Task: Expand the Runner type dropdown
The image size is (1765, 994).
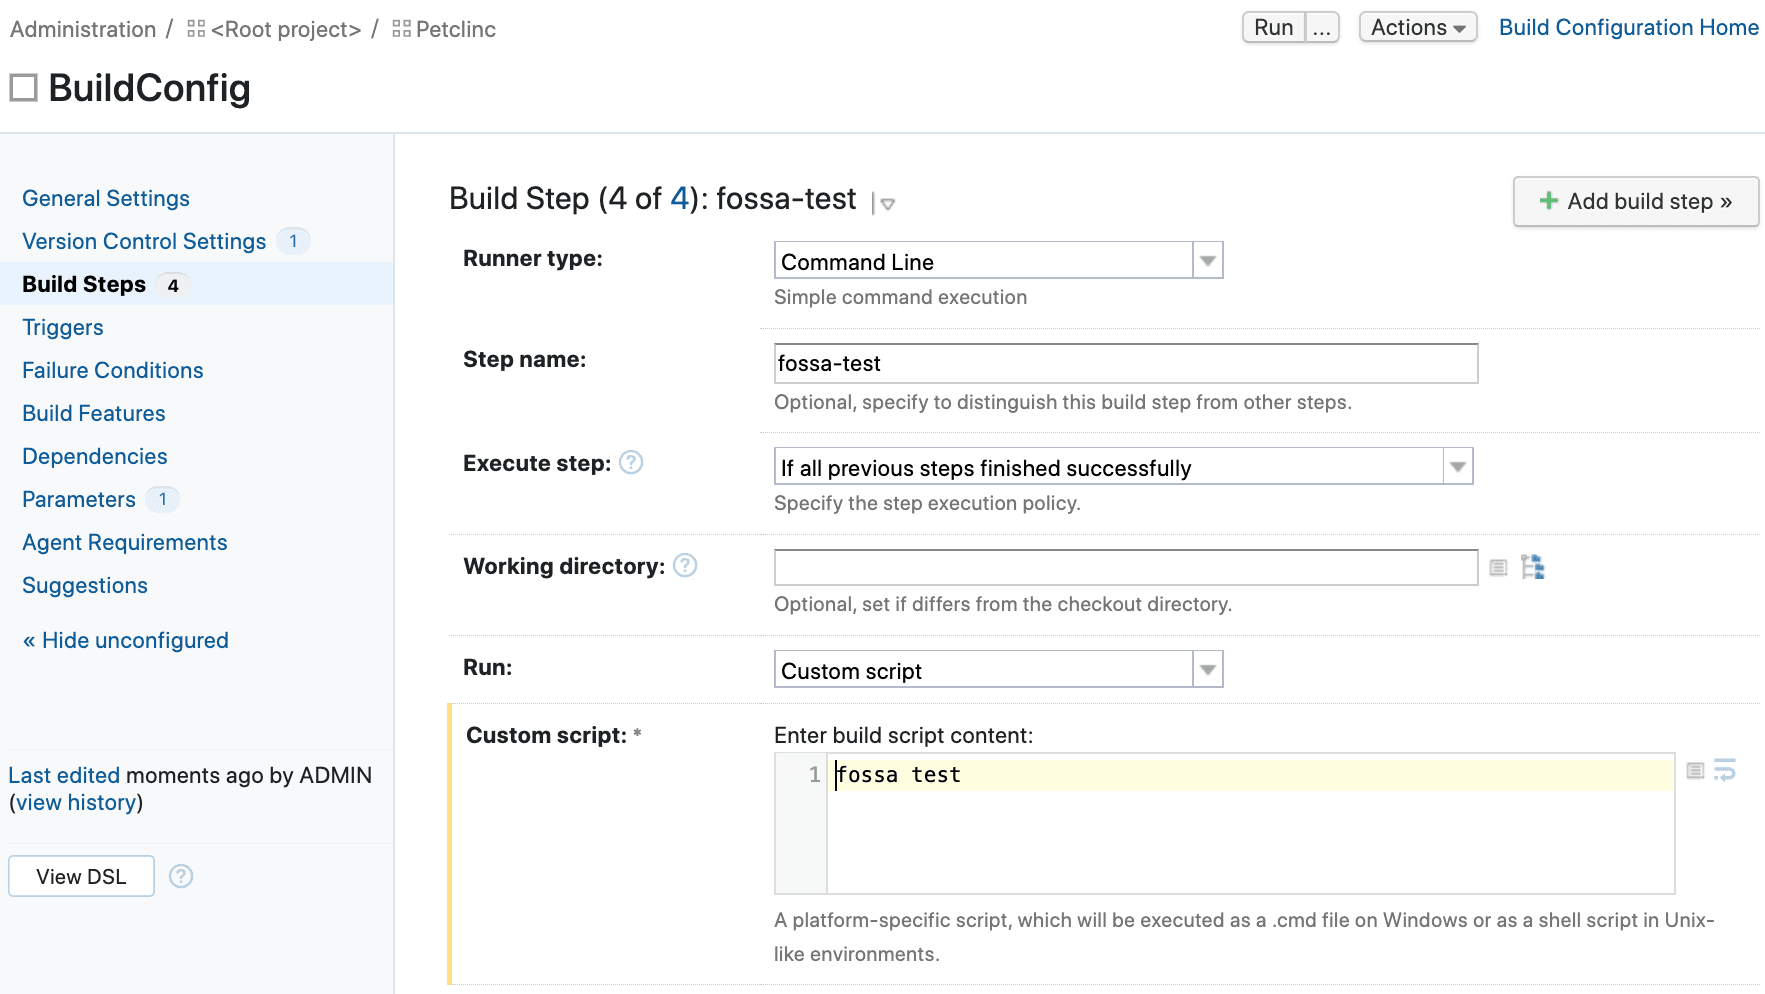Action: click(1208, 260)
